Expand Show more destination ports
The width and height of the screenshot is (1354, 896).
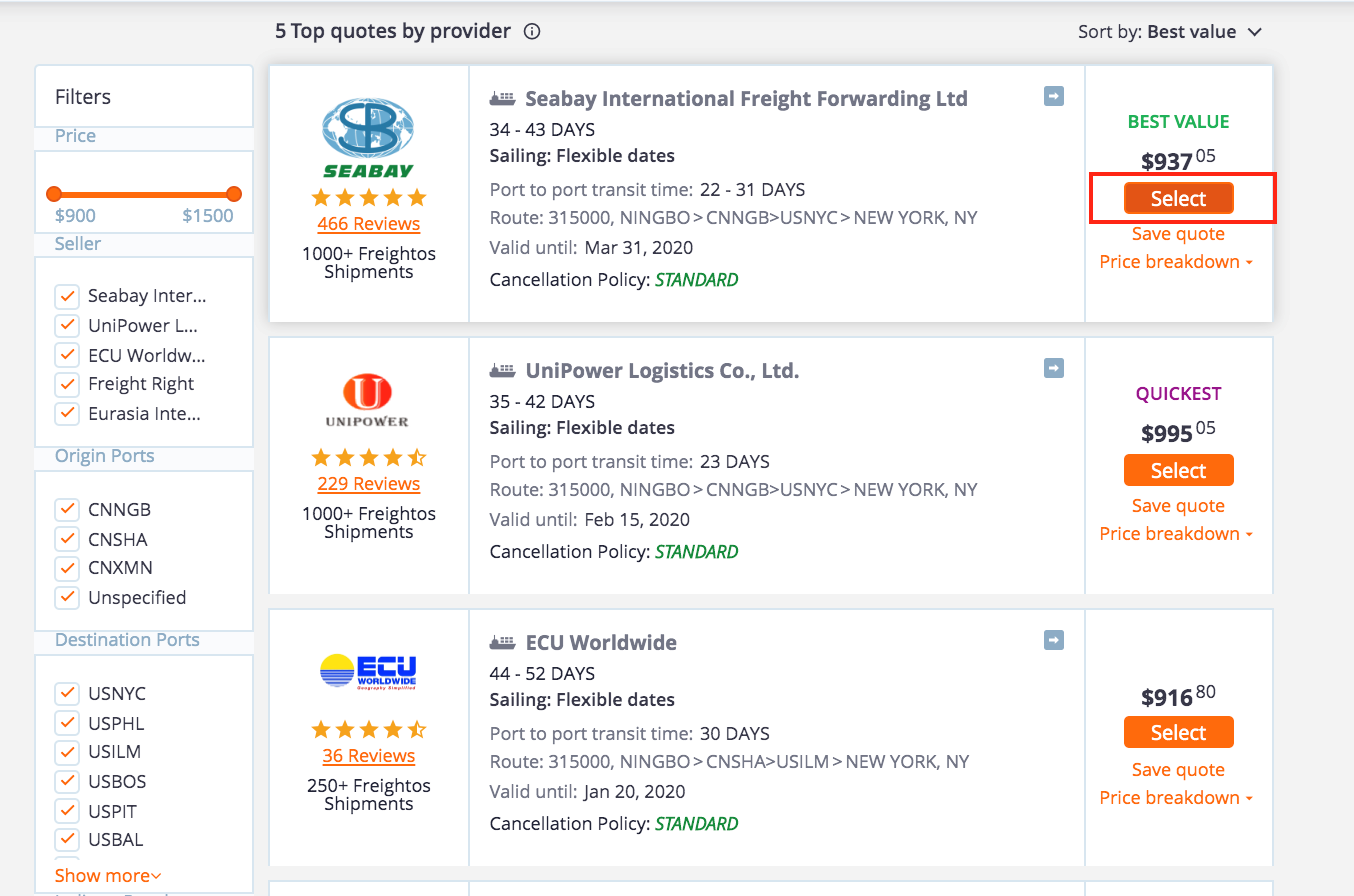(x=108, y=875)
